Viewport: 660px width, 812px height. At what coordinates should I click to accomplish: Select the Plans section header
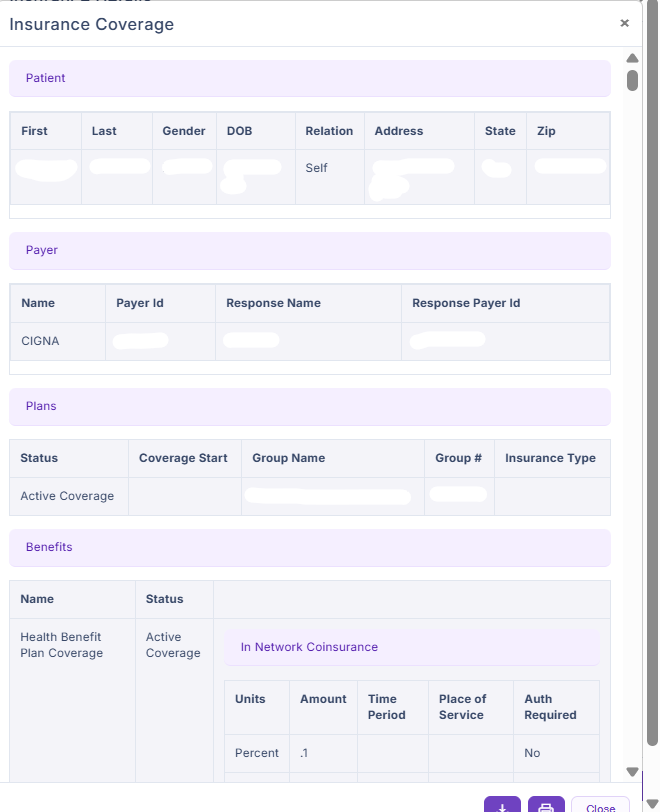pos(310,406)
